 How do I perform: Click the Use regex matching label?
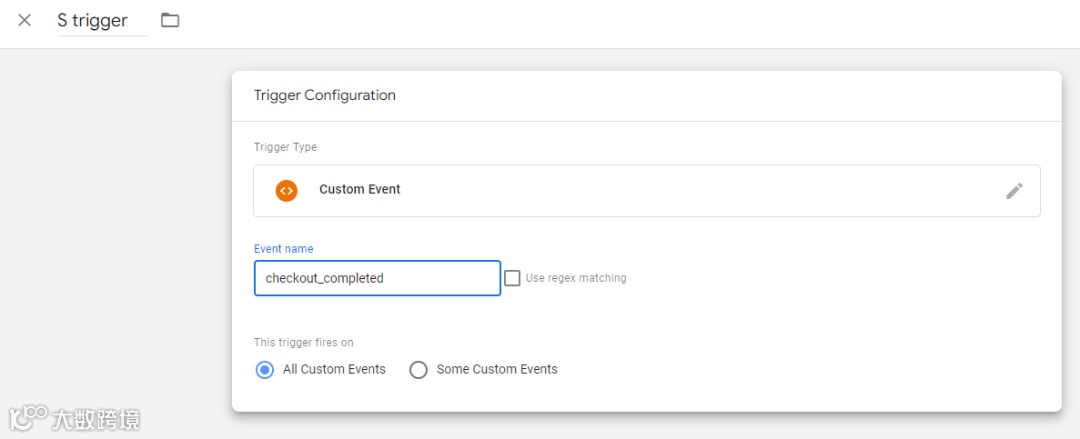(576, 278)
